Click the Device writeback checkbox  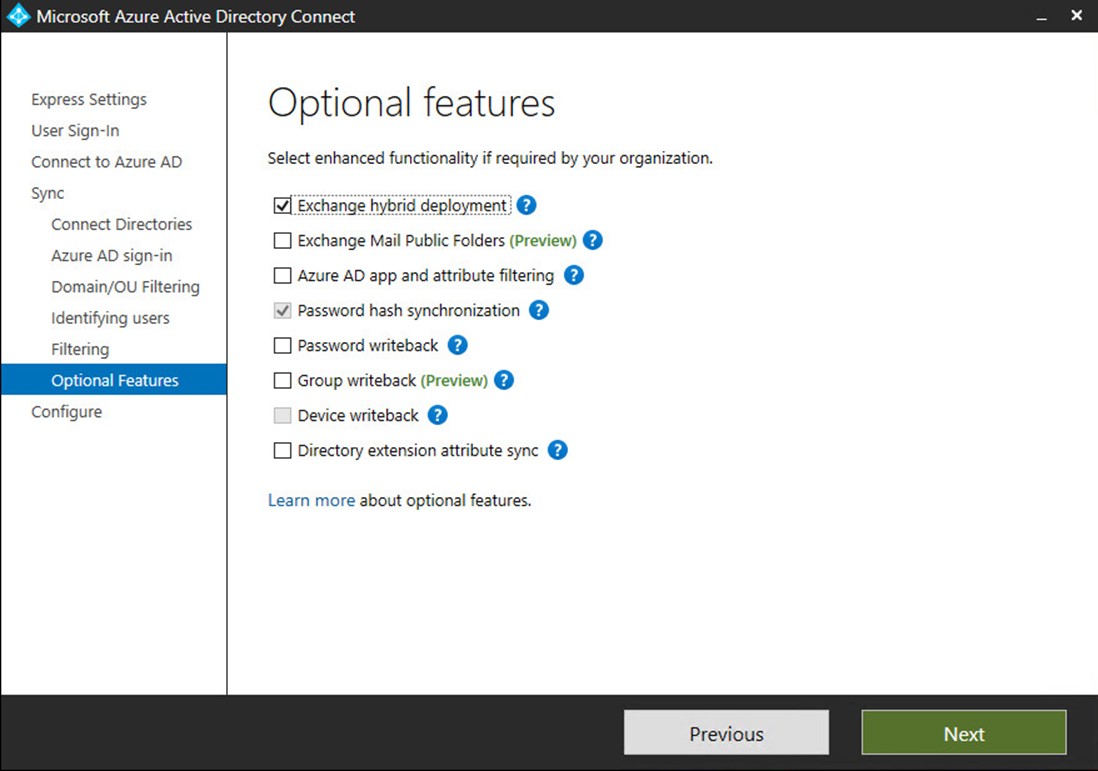[x=282, y=415]
